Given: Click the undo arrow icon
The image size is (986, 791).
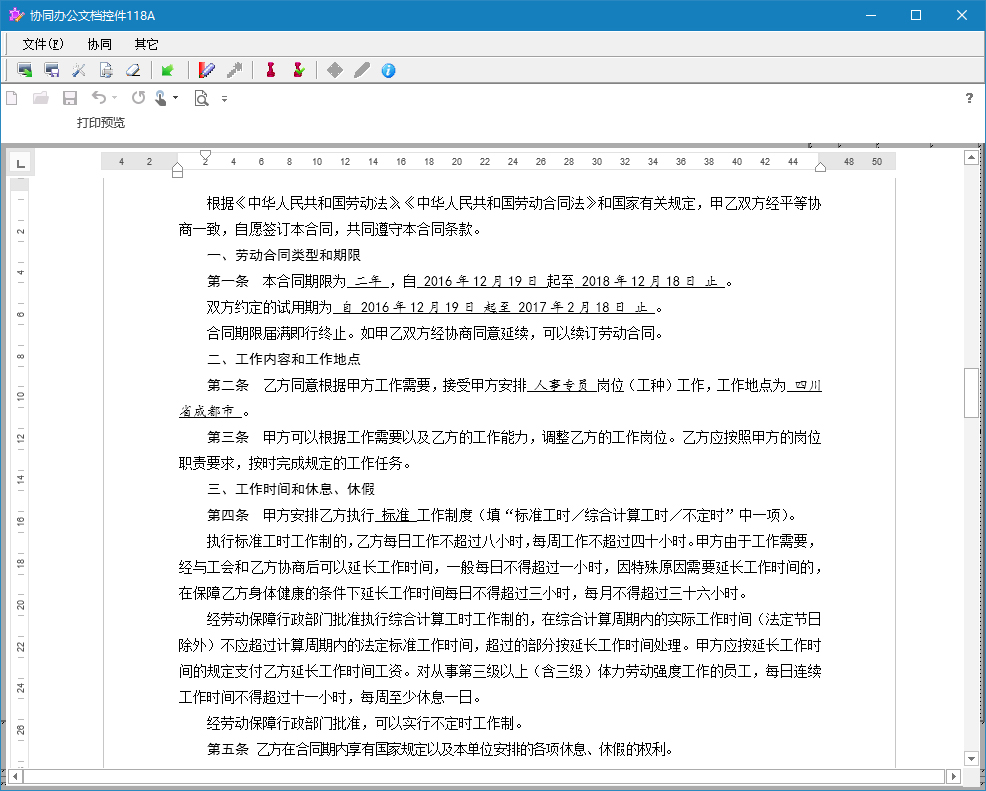Looking at the screenshot, I should (x=99, y=97).
